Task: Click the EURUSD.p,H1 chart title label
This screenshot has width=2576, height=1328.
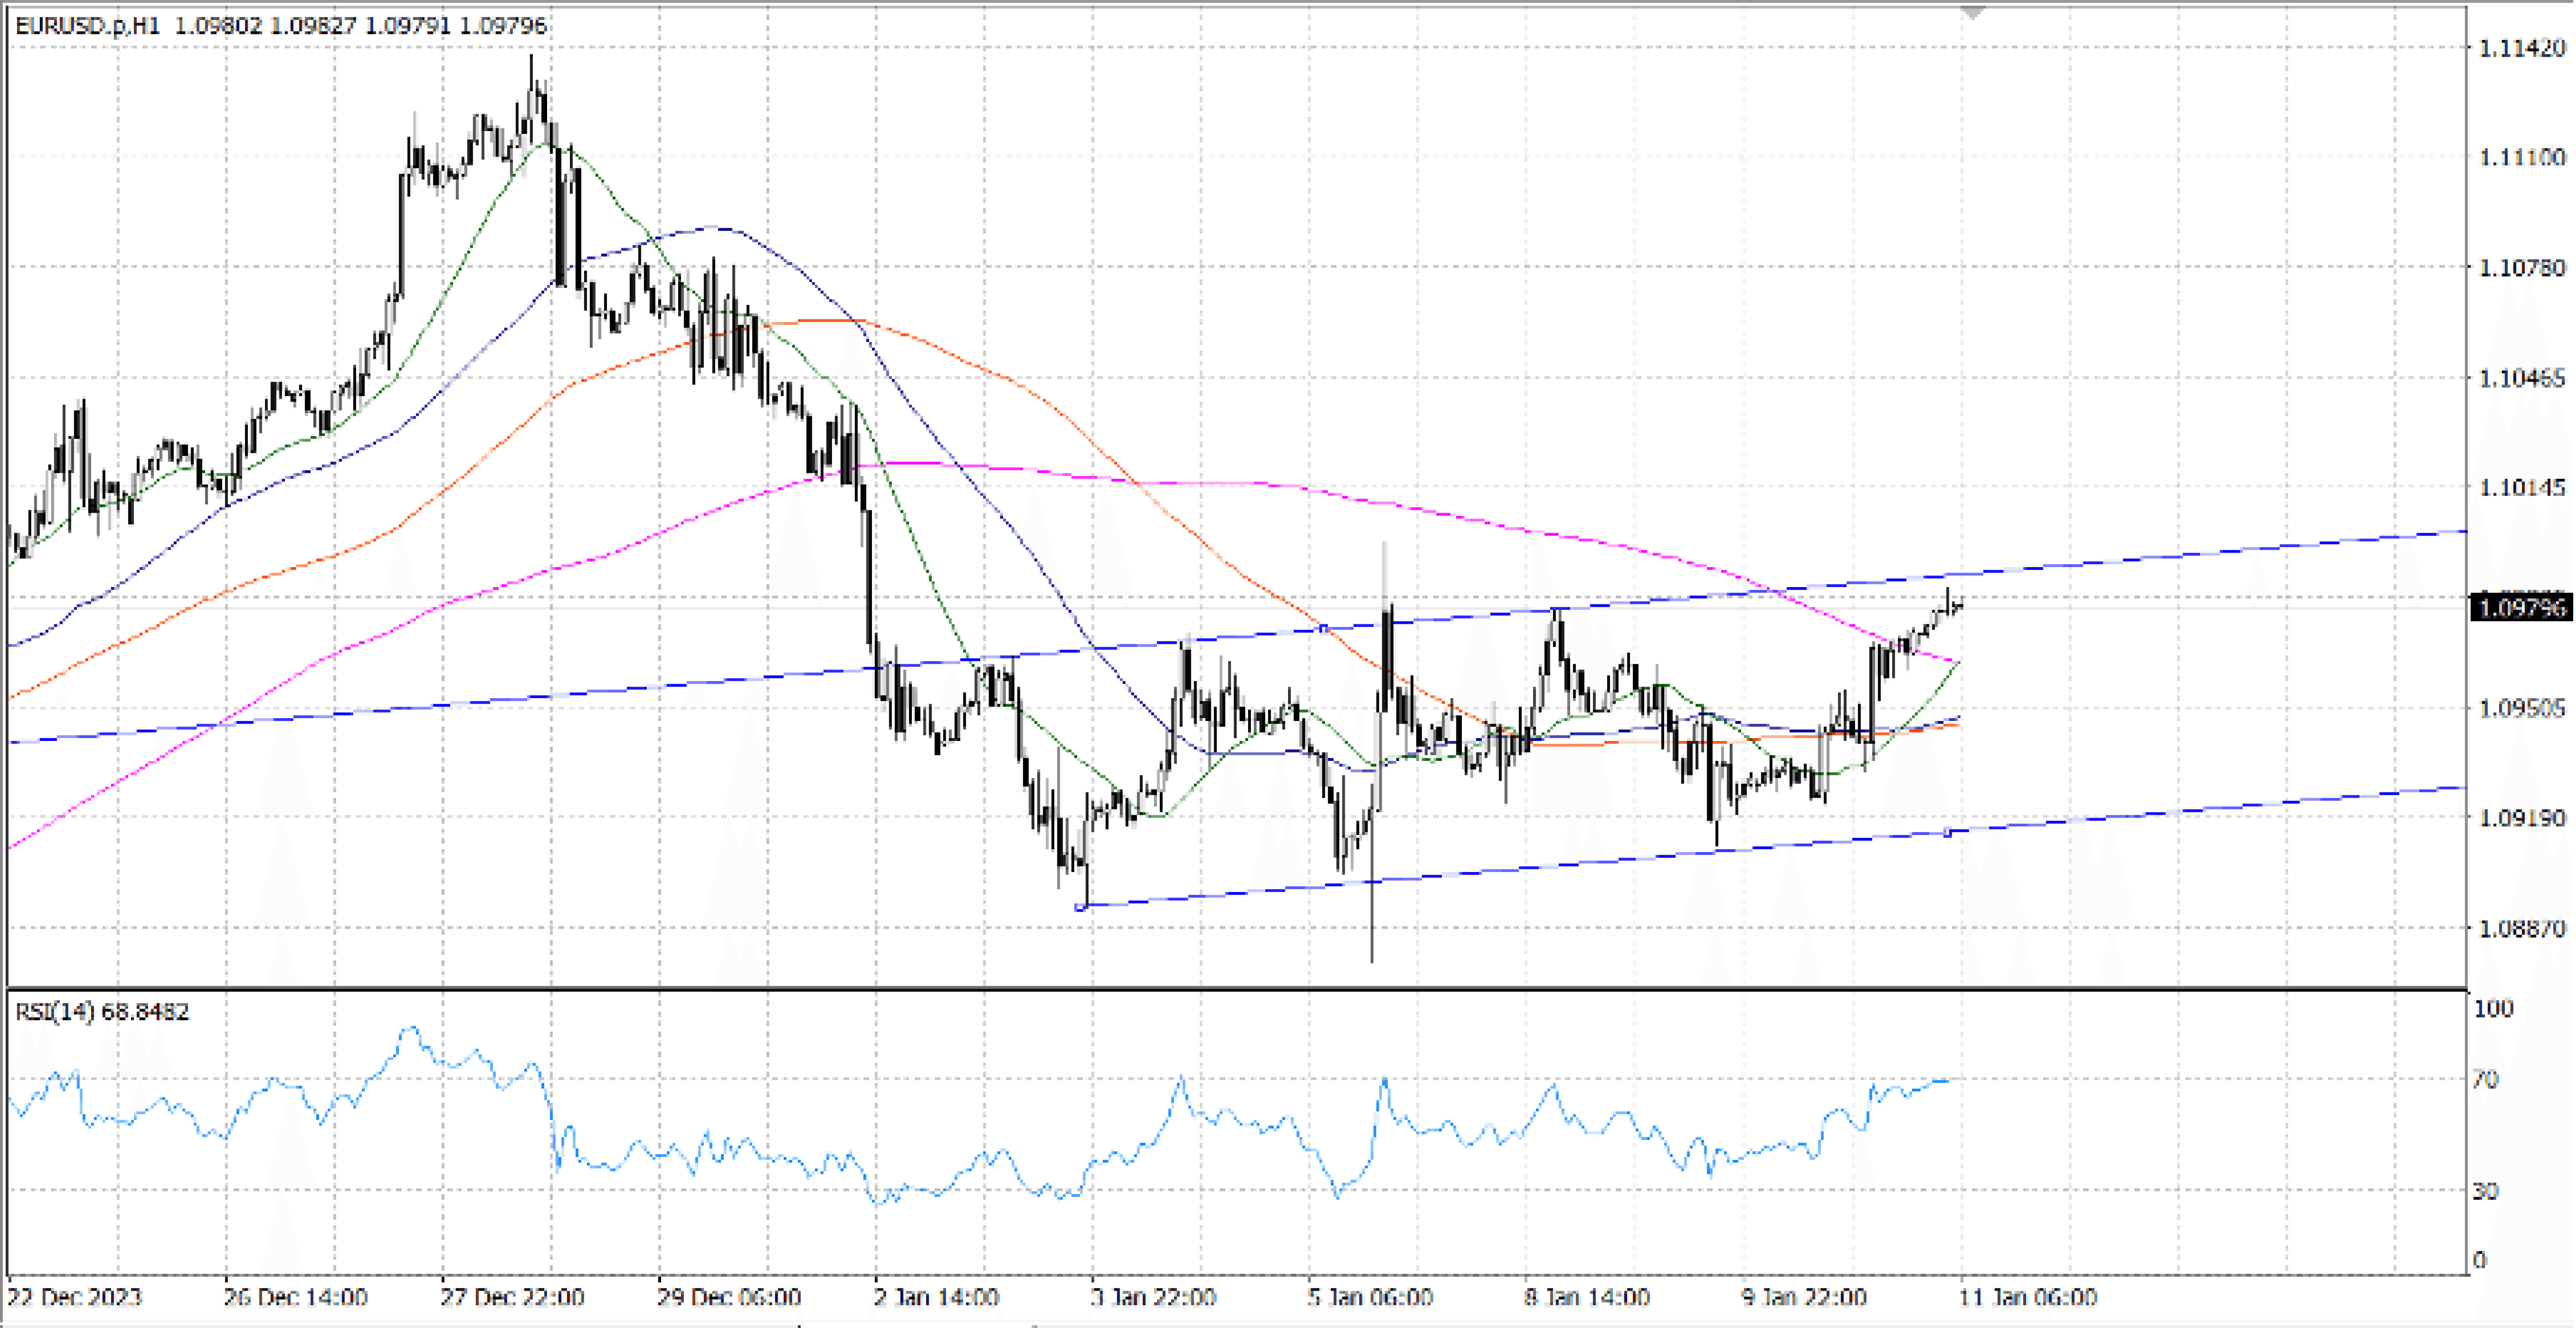Action: point(87,26)
